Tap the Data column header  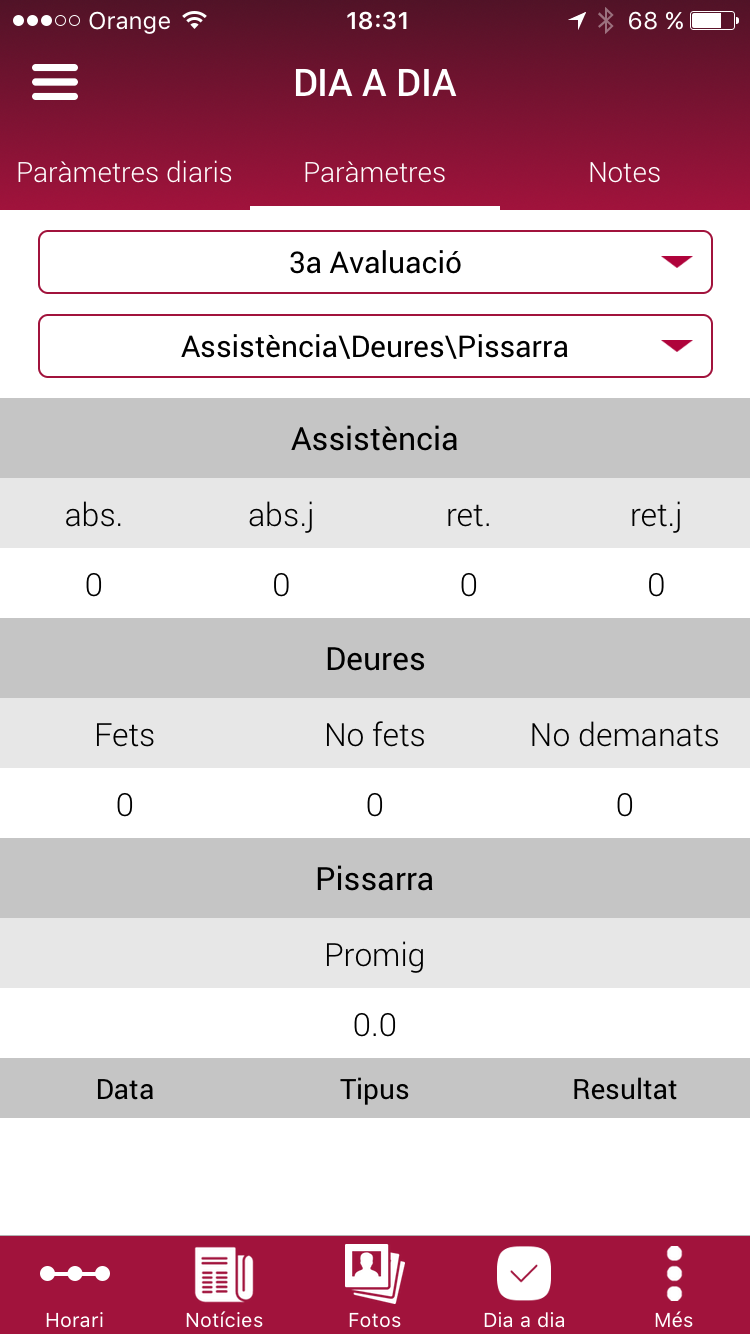125,1089
